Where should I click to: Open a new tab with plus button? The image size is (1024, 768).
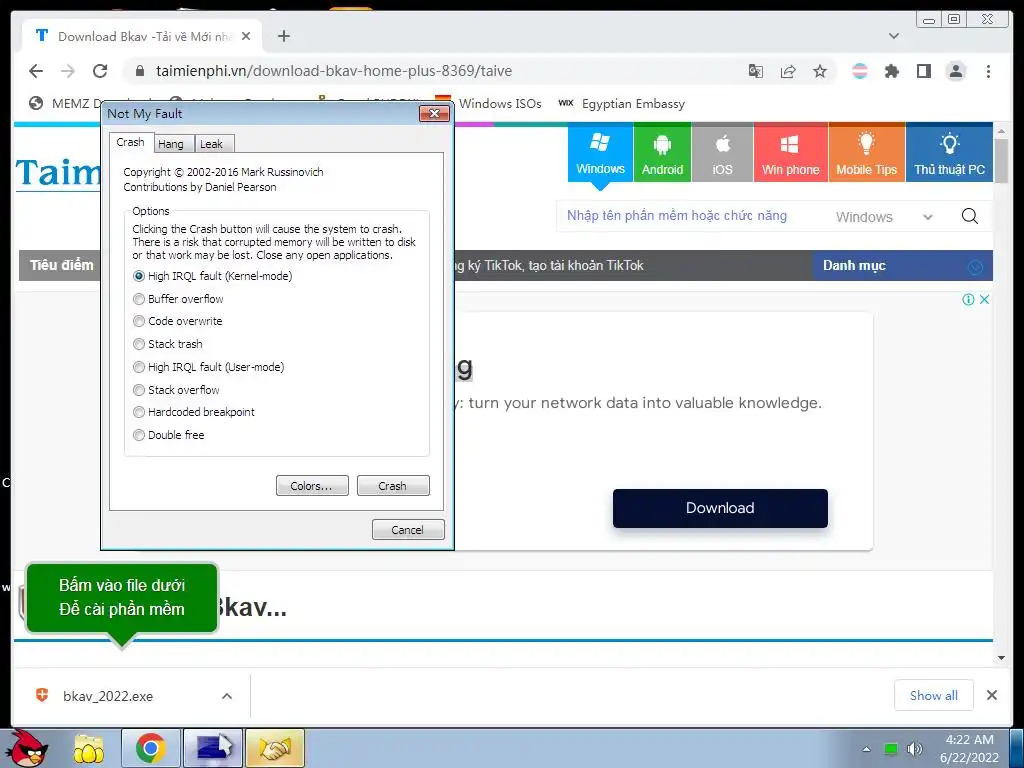283,36
